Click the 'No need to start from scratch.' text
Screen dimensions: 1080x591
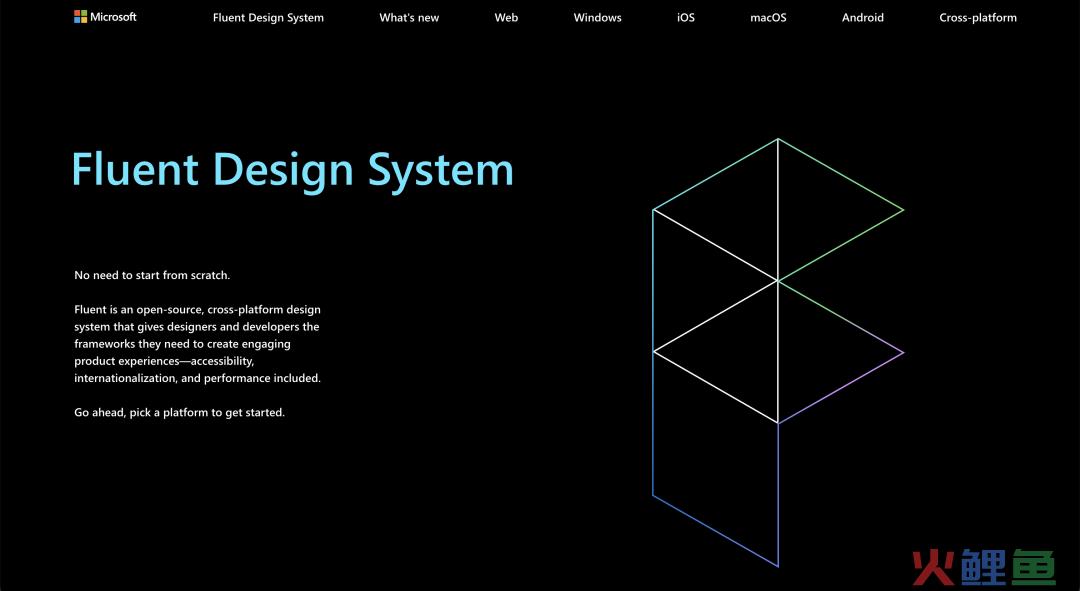point(152,275)
